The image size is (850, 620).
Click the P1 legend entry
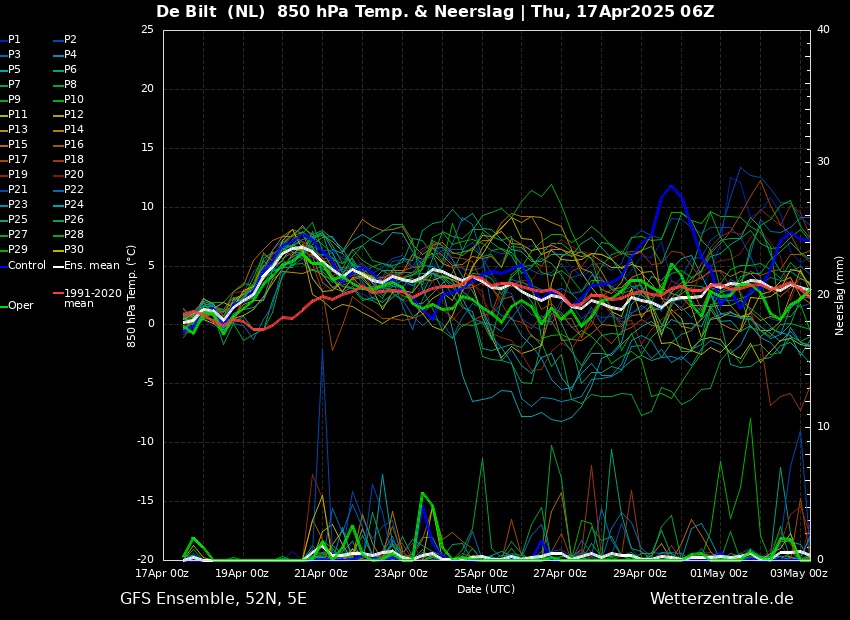(x=11, y=40)
